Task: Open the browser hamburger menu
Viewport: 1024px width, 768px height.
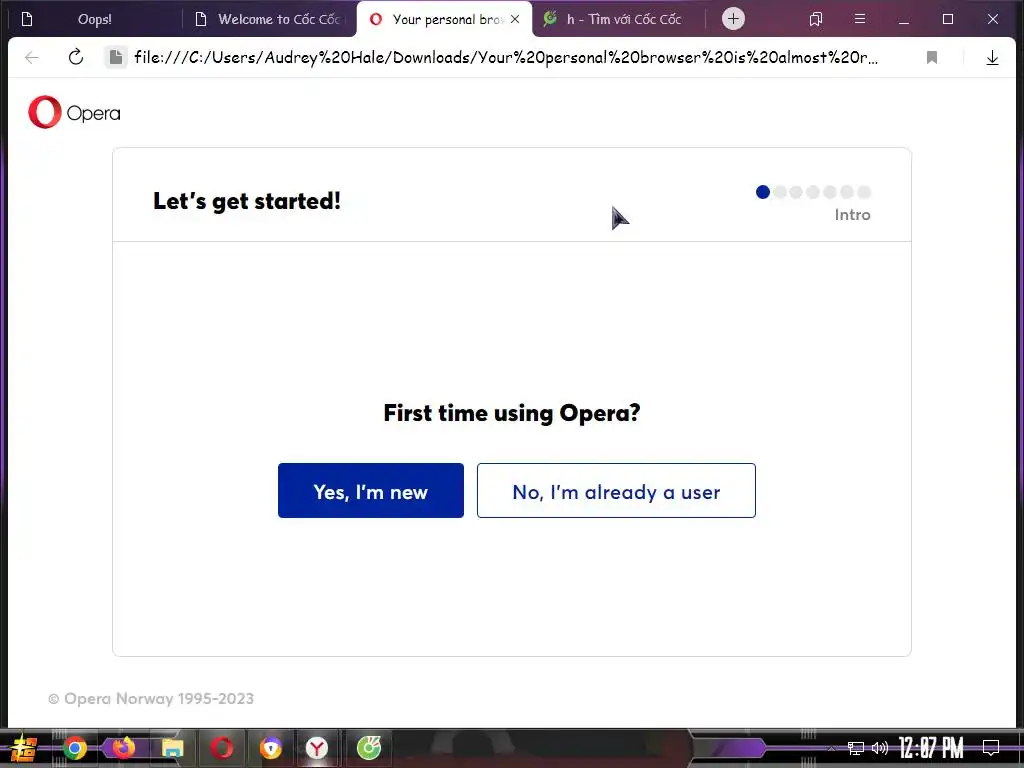Action: pyautogui.click(x=859, y=19)
